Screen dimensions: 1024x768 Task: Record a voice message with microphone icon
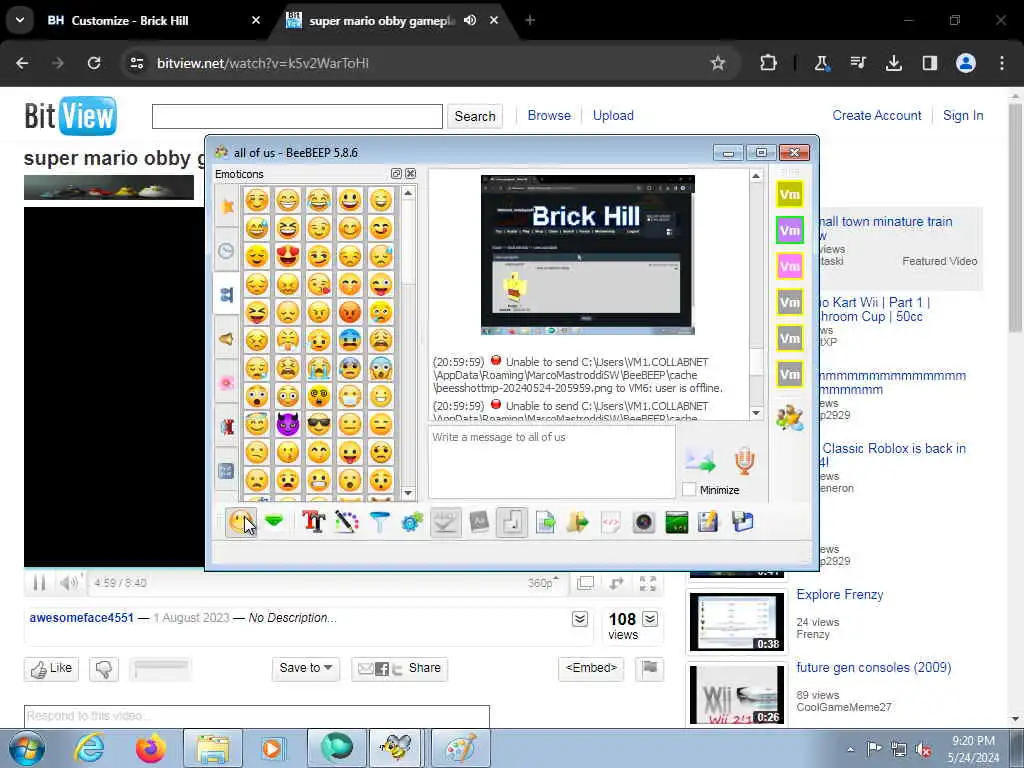coord(744,461)
